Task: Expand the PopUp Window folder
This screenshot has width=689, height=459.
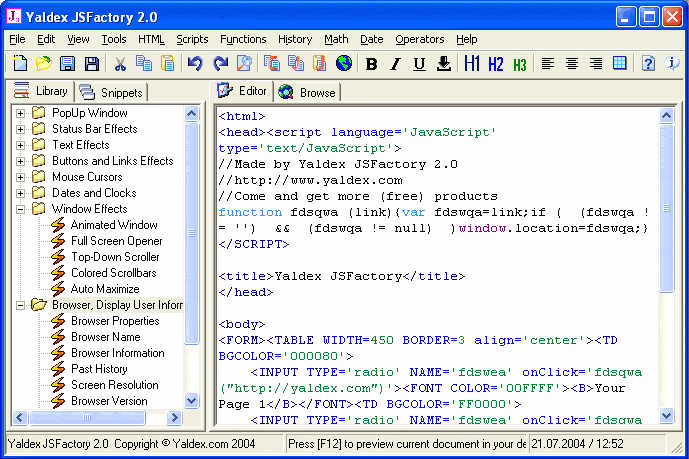Action: point(20,113)
